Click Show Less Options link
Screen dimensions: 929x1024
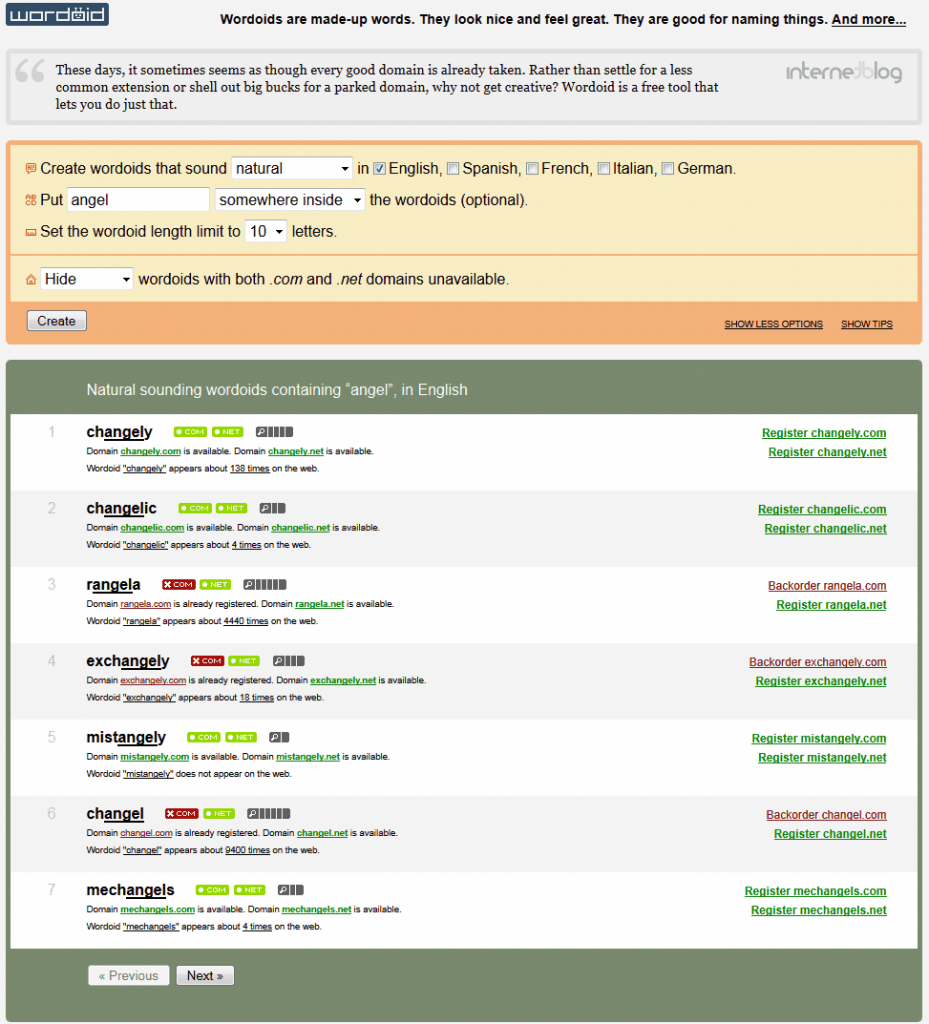[773, 324]
